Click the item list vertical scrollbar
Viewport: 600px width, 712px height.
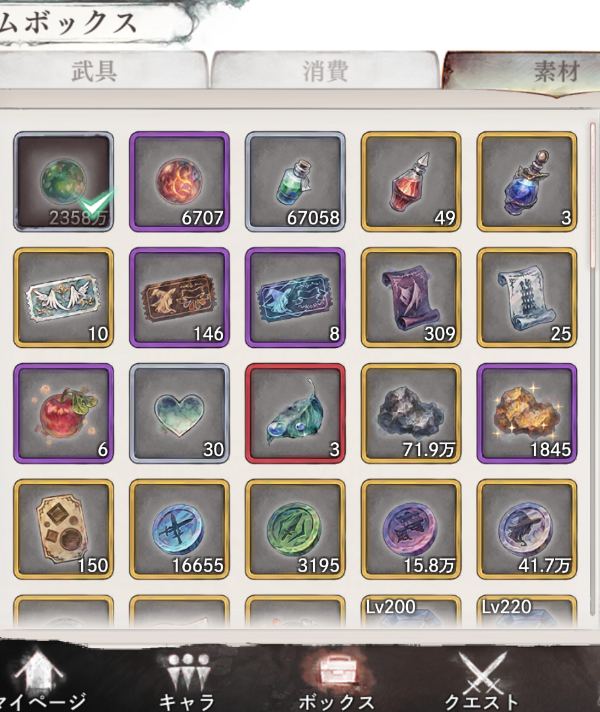592,368
